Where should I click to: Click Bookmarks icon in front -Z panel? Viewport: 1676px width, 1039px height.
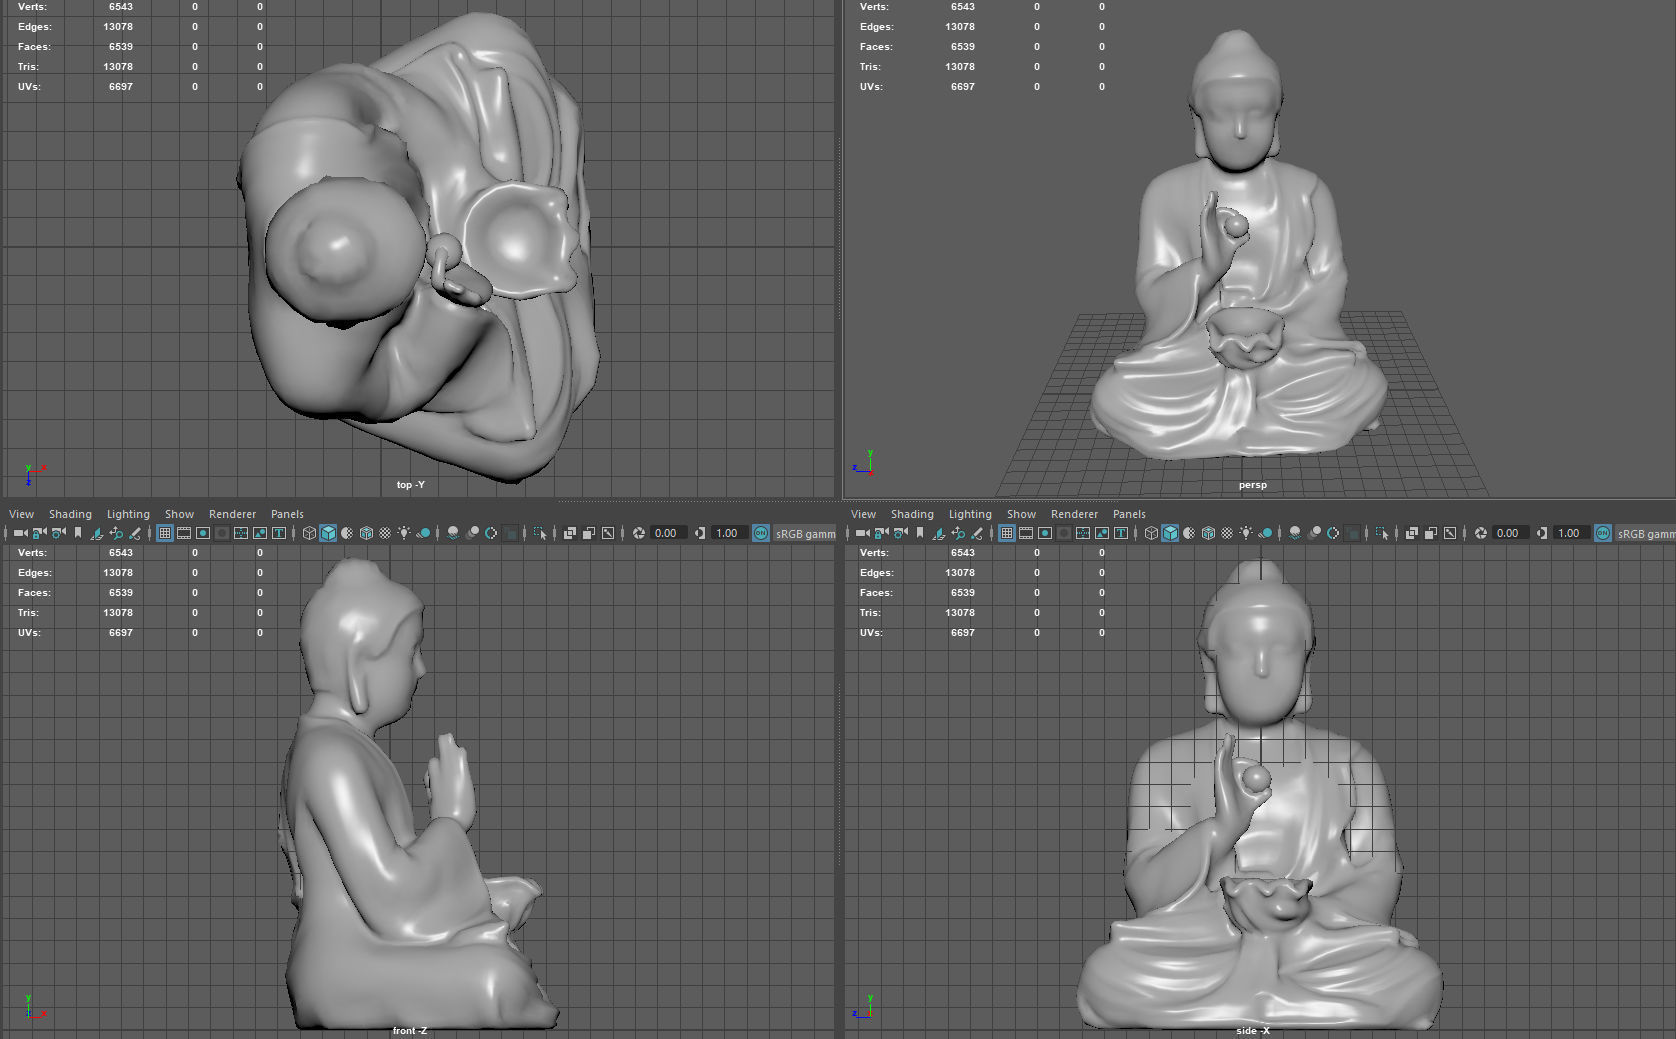coord(78,533)
